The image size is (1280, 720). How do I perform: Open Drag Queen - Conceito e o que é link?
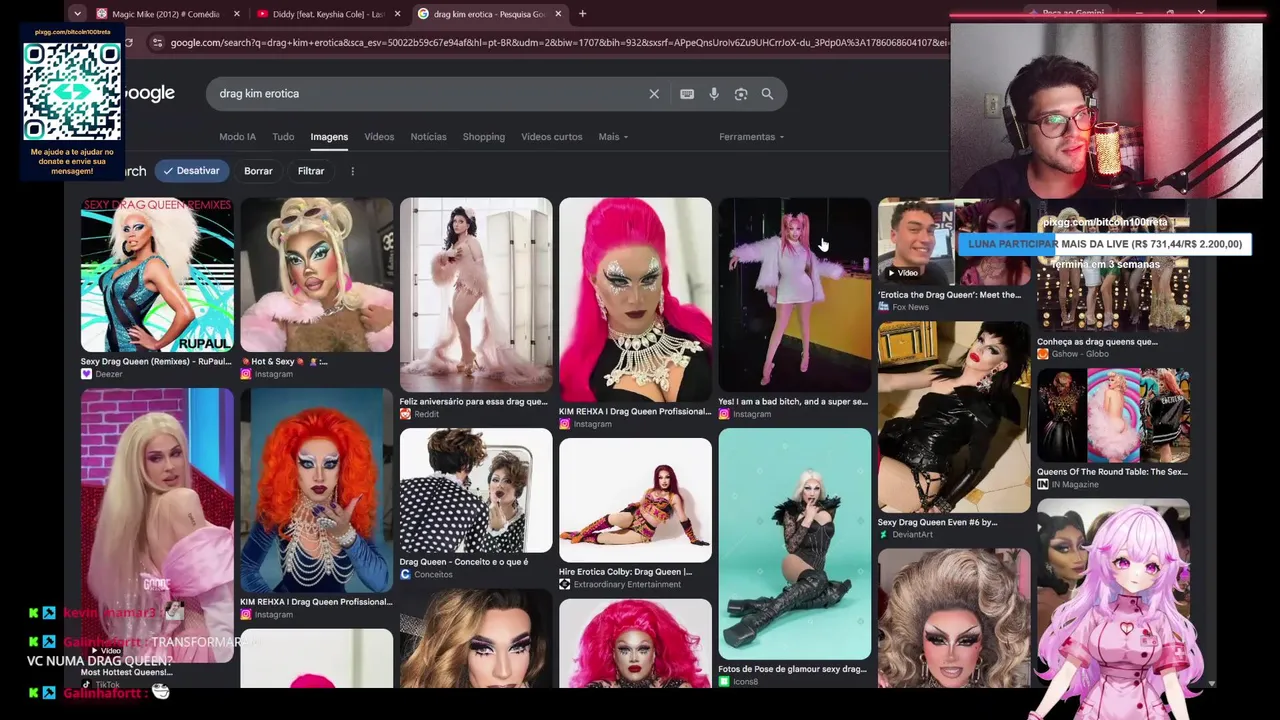[x=464, y=562]
